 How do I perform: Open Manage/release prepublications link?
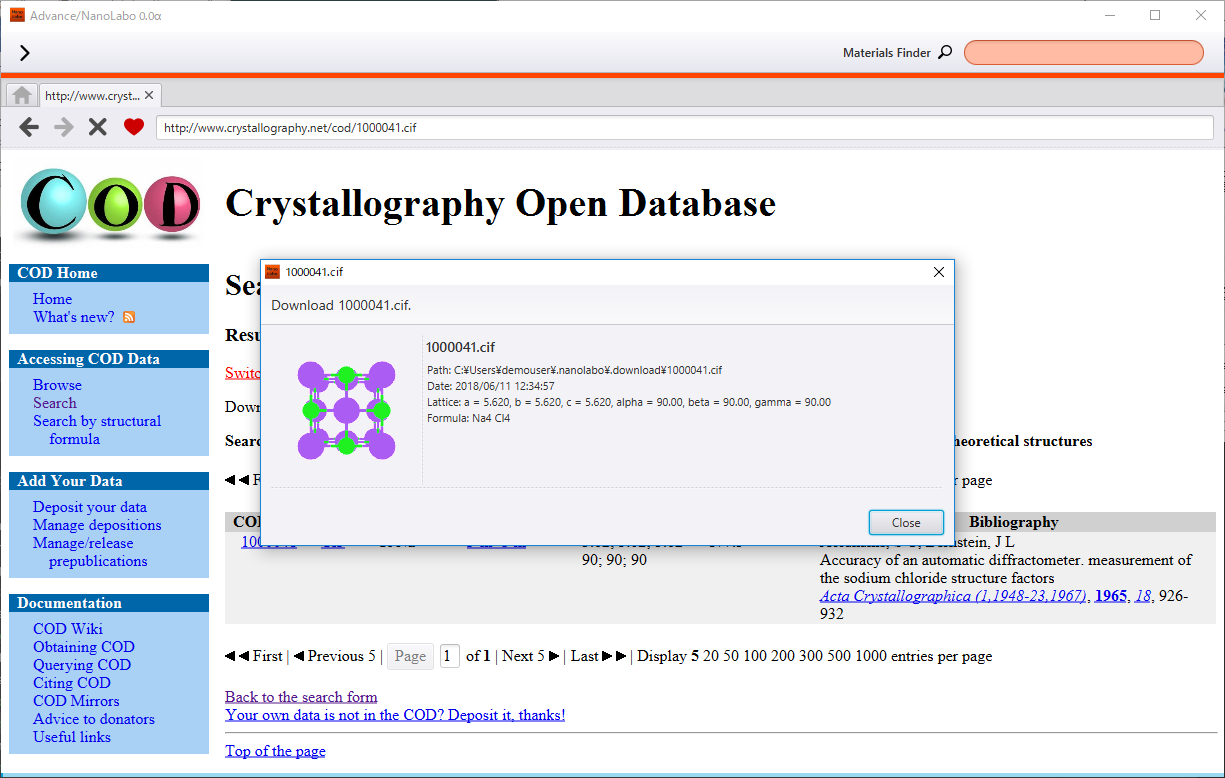tap(90, 552)
